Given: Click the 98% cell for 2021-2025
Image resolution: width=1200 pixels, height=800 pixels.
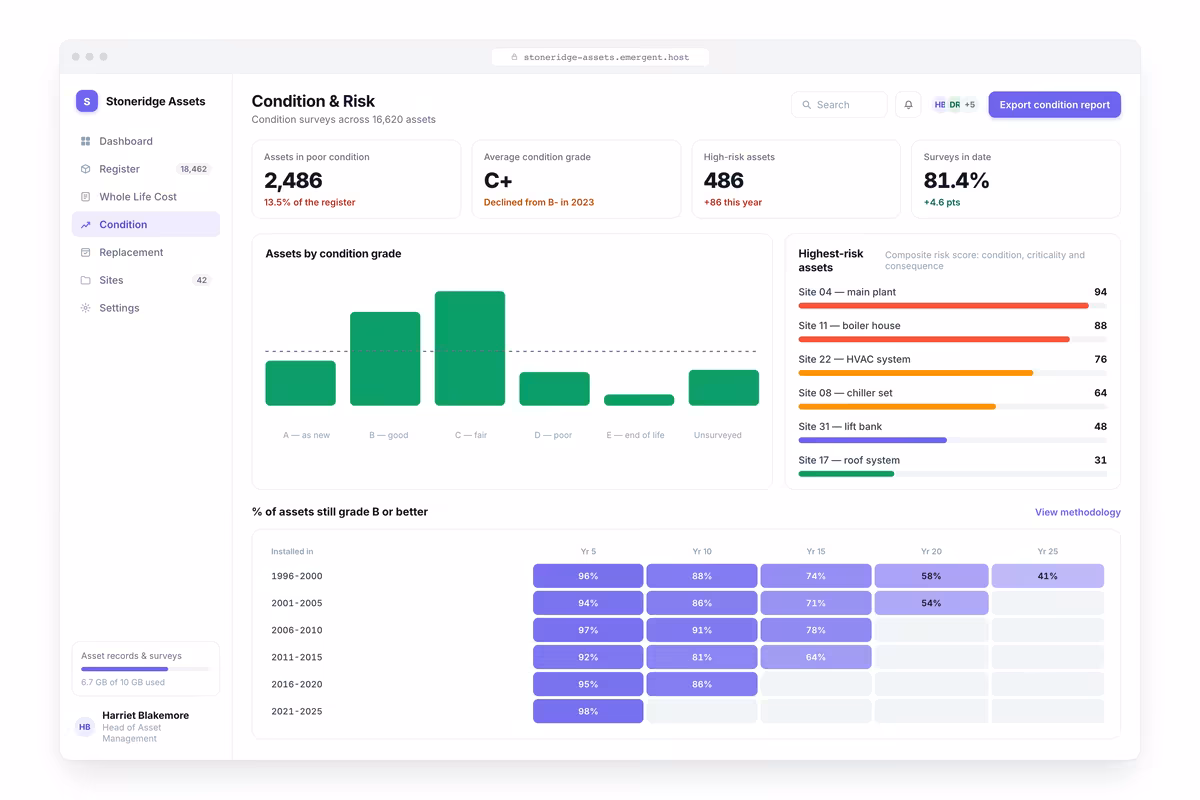Looking at the screenshot, I should click(588, 711).
